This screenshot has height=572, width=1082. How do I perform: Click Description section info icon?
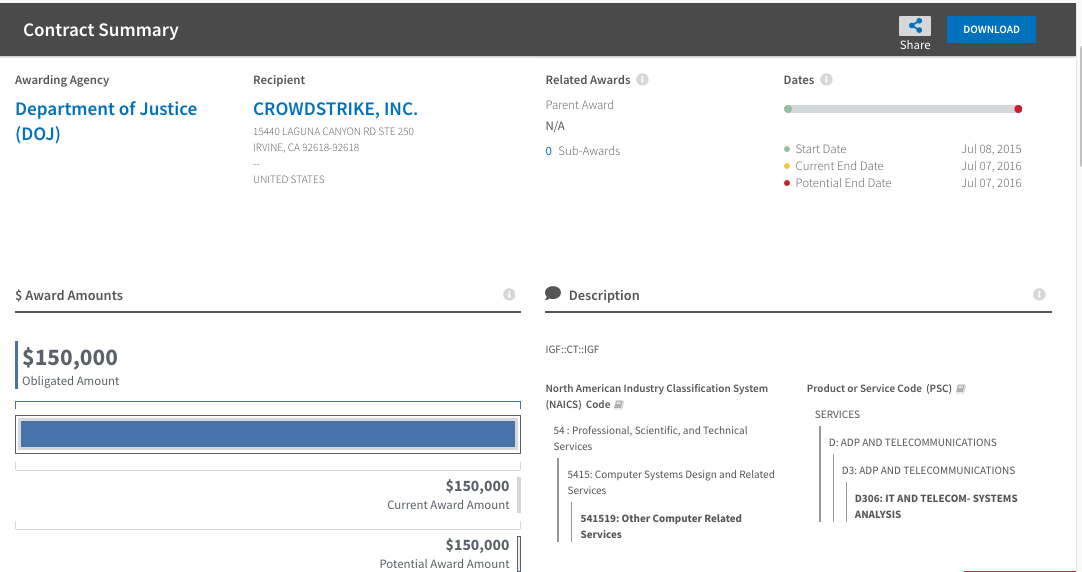coord(1039,295)
